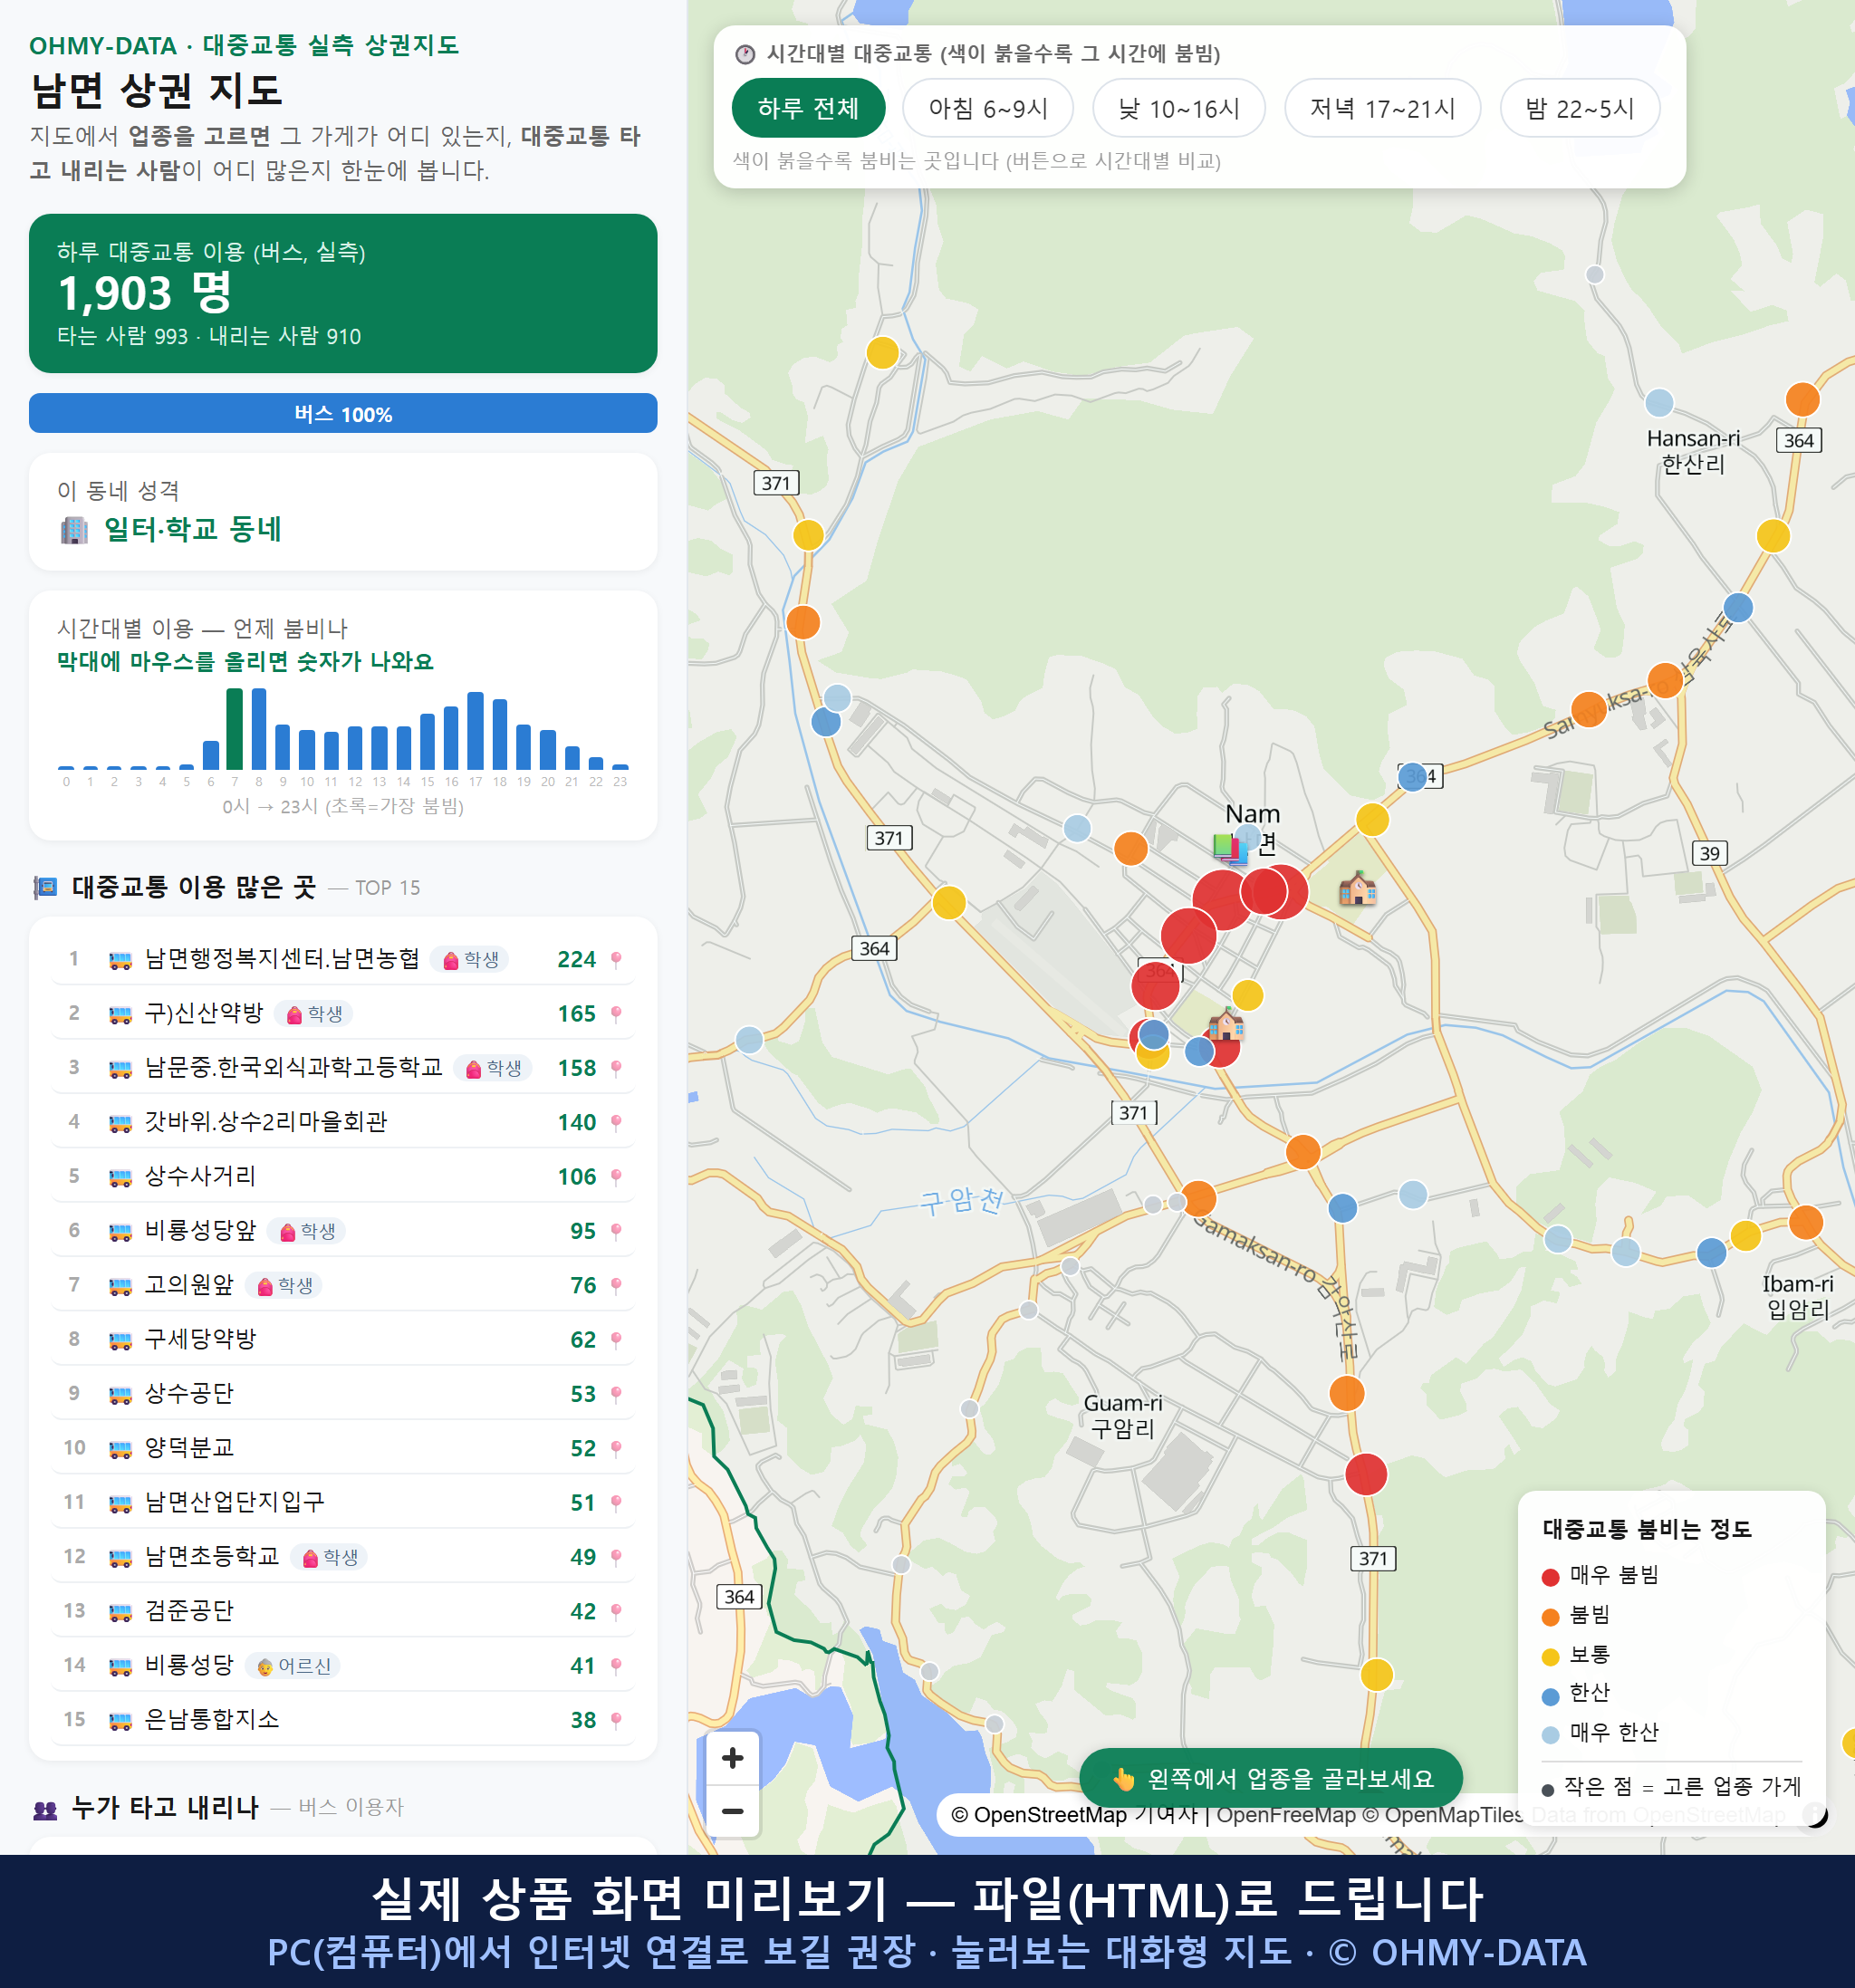Click the chart bar at hour 17
Image resolution: width=1855 pixels, height=1988 pixels.
click(475, 731)
